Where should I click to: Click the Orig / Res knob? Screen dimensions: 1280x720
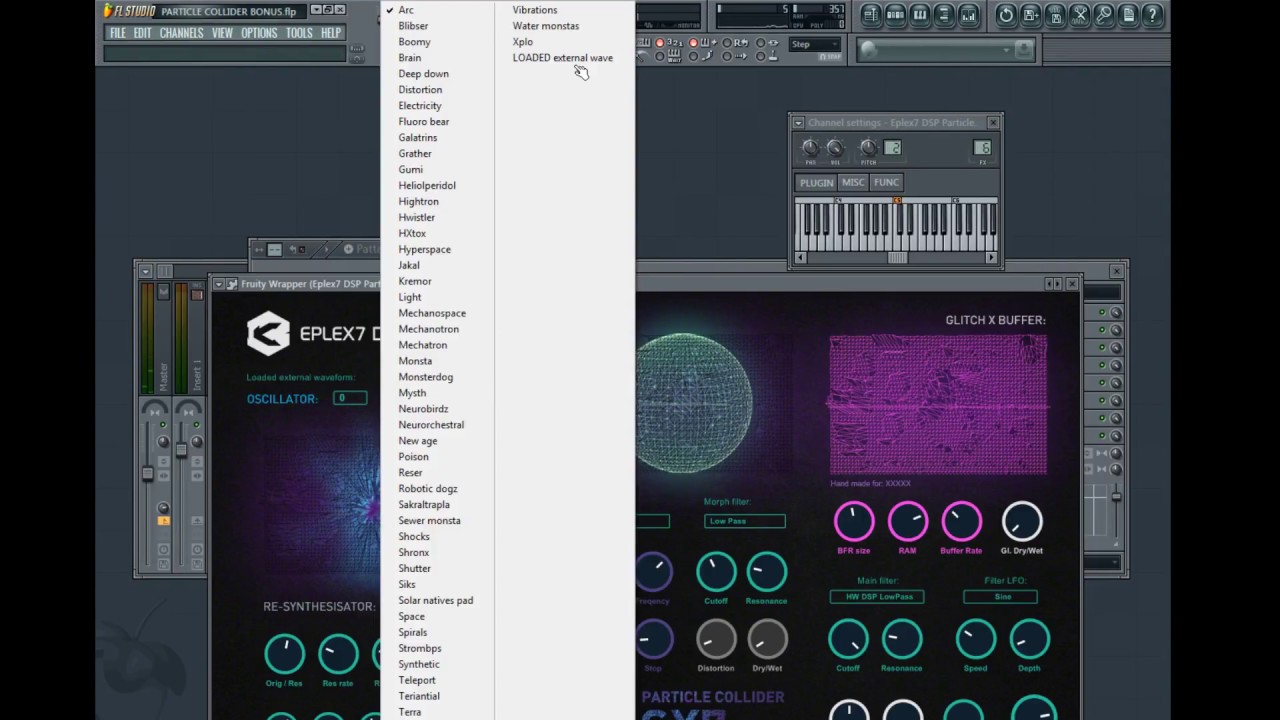(x=284, y=654)
